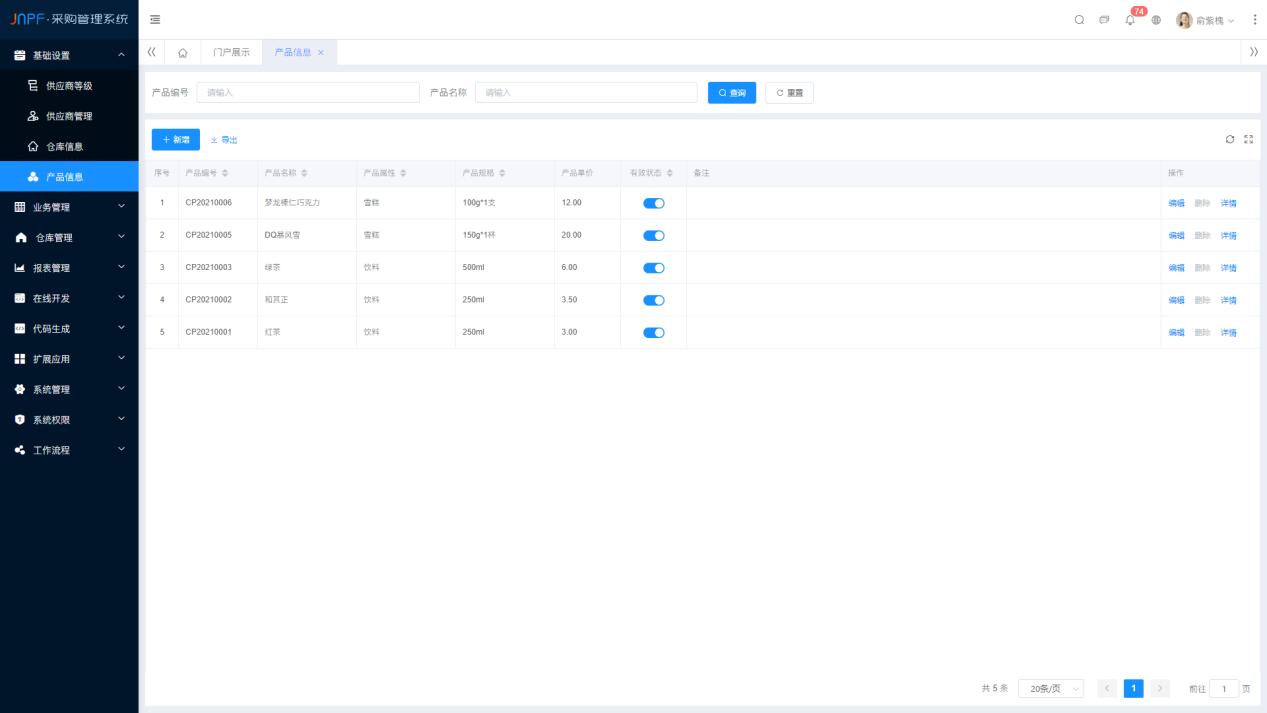Sort by 产品属性 column
Screen dimensions: 1267x713
coord(403,174)
